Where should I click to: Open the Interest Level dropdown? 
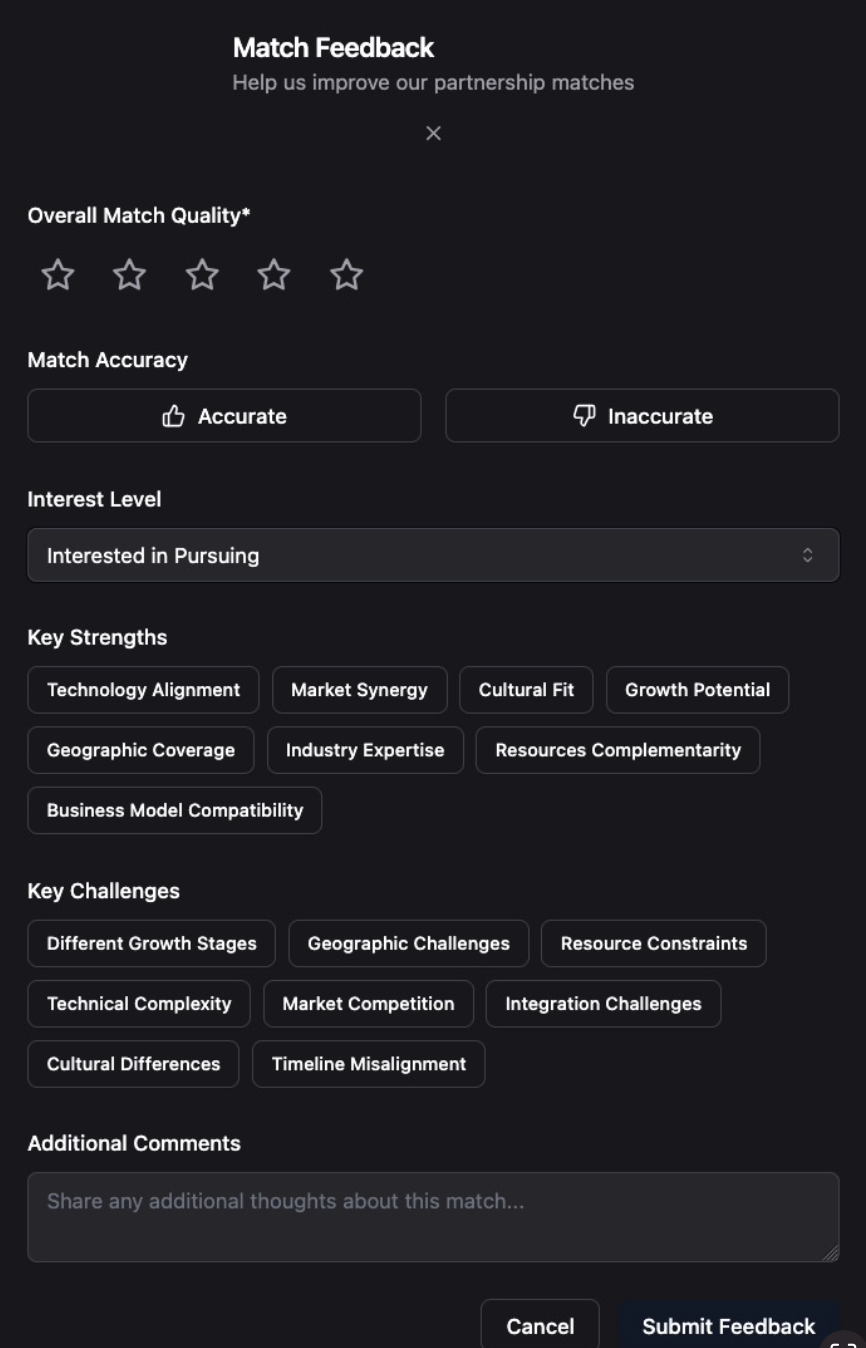(x=433, y=555)
